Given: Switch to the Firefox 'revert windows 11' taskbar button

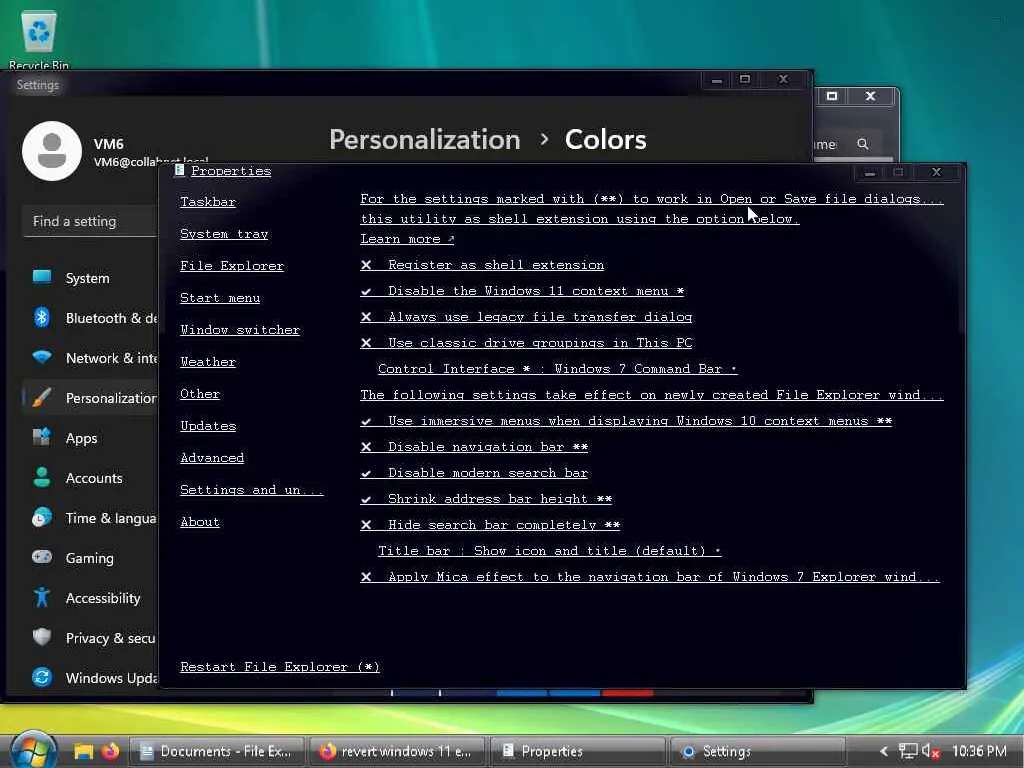Looking at the screenshot, I should click(397, 752).
